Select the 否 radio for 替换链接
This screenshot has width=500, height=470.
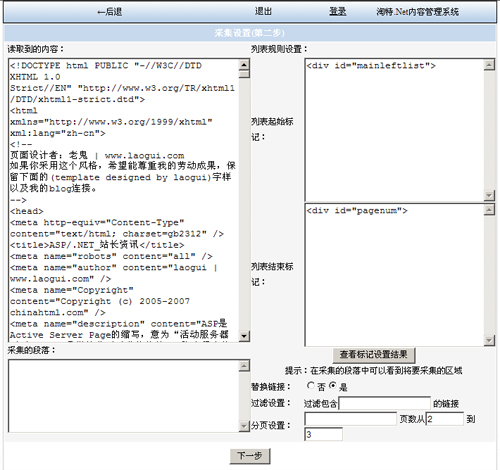tap(311, 386)
